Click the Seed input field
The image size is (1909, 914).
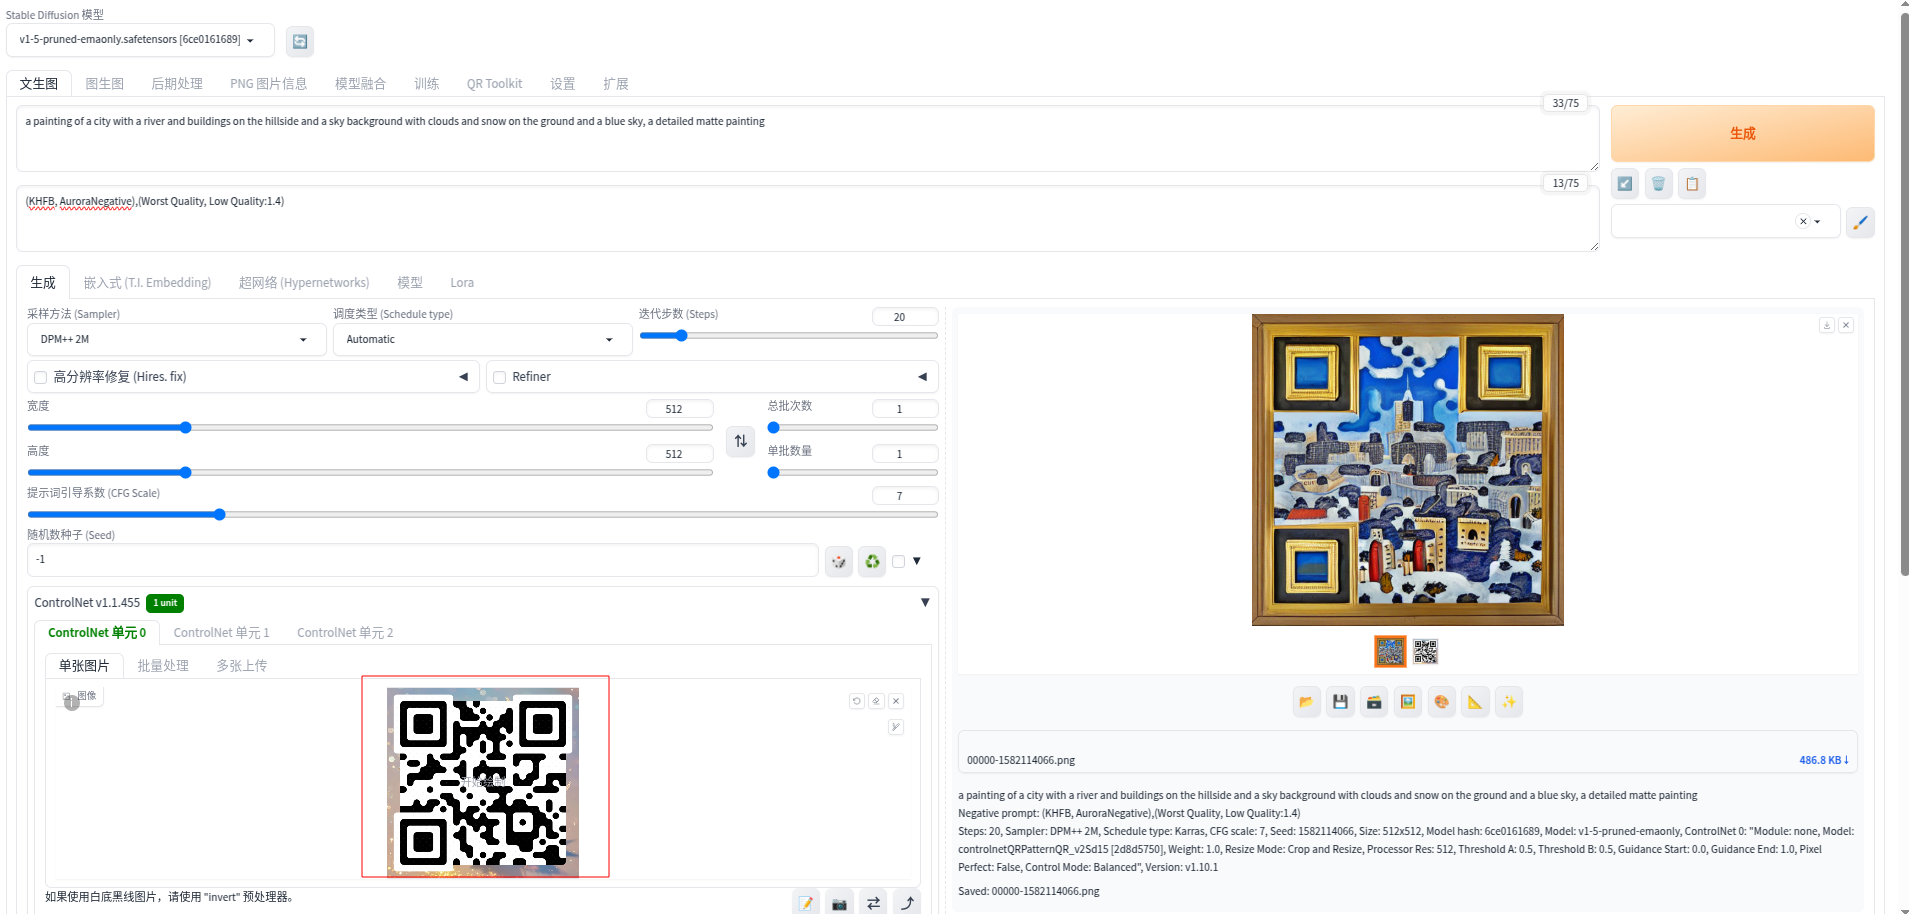tap(422, 560)
